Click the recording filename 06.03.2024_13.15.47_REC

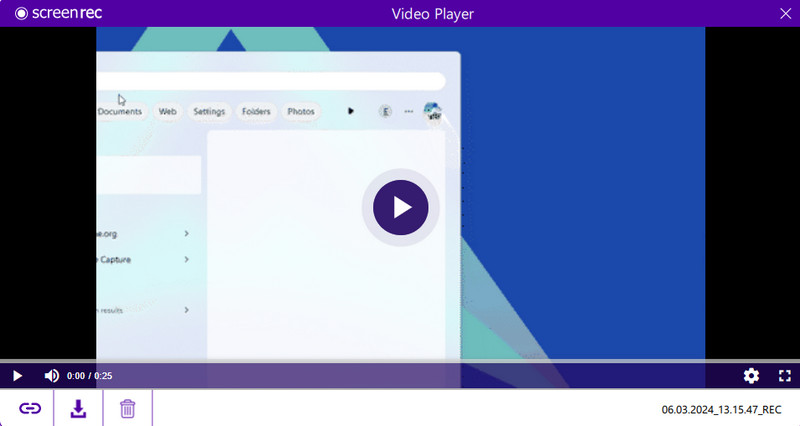(721, 410)
